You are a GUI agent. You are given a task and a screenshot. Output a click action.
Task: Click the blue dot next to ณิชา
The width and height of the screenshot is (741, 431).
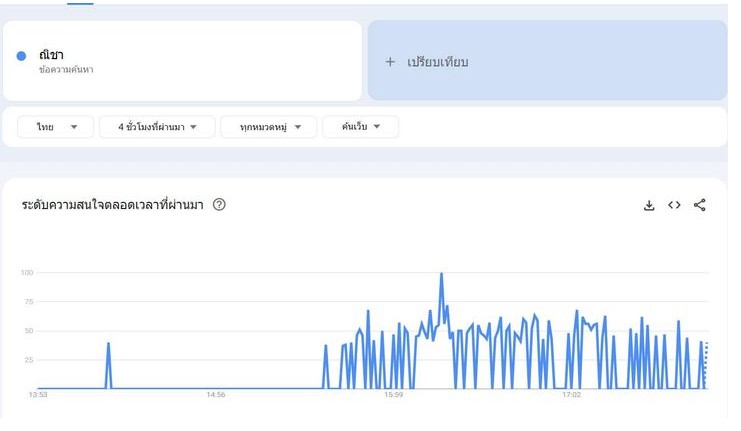click(x=22, y=56)
